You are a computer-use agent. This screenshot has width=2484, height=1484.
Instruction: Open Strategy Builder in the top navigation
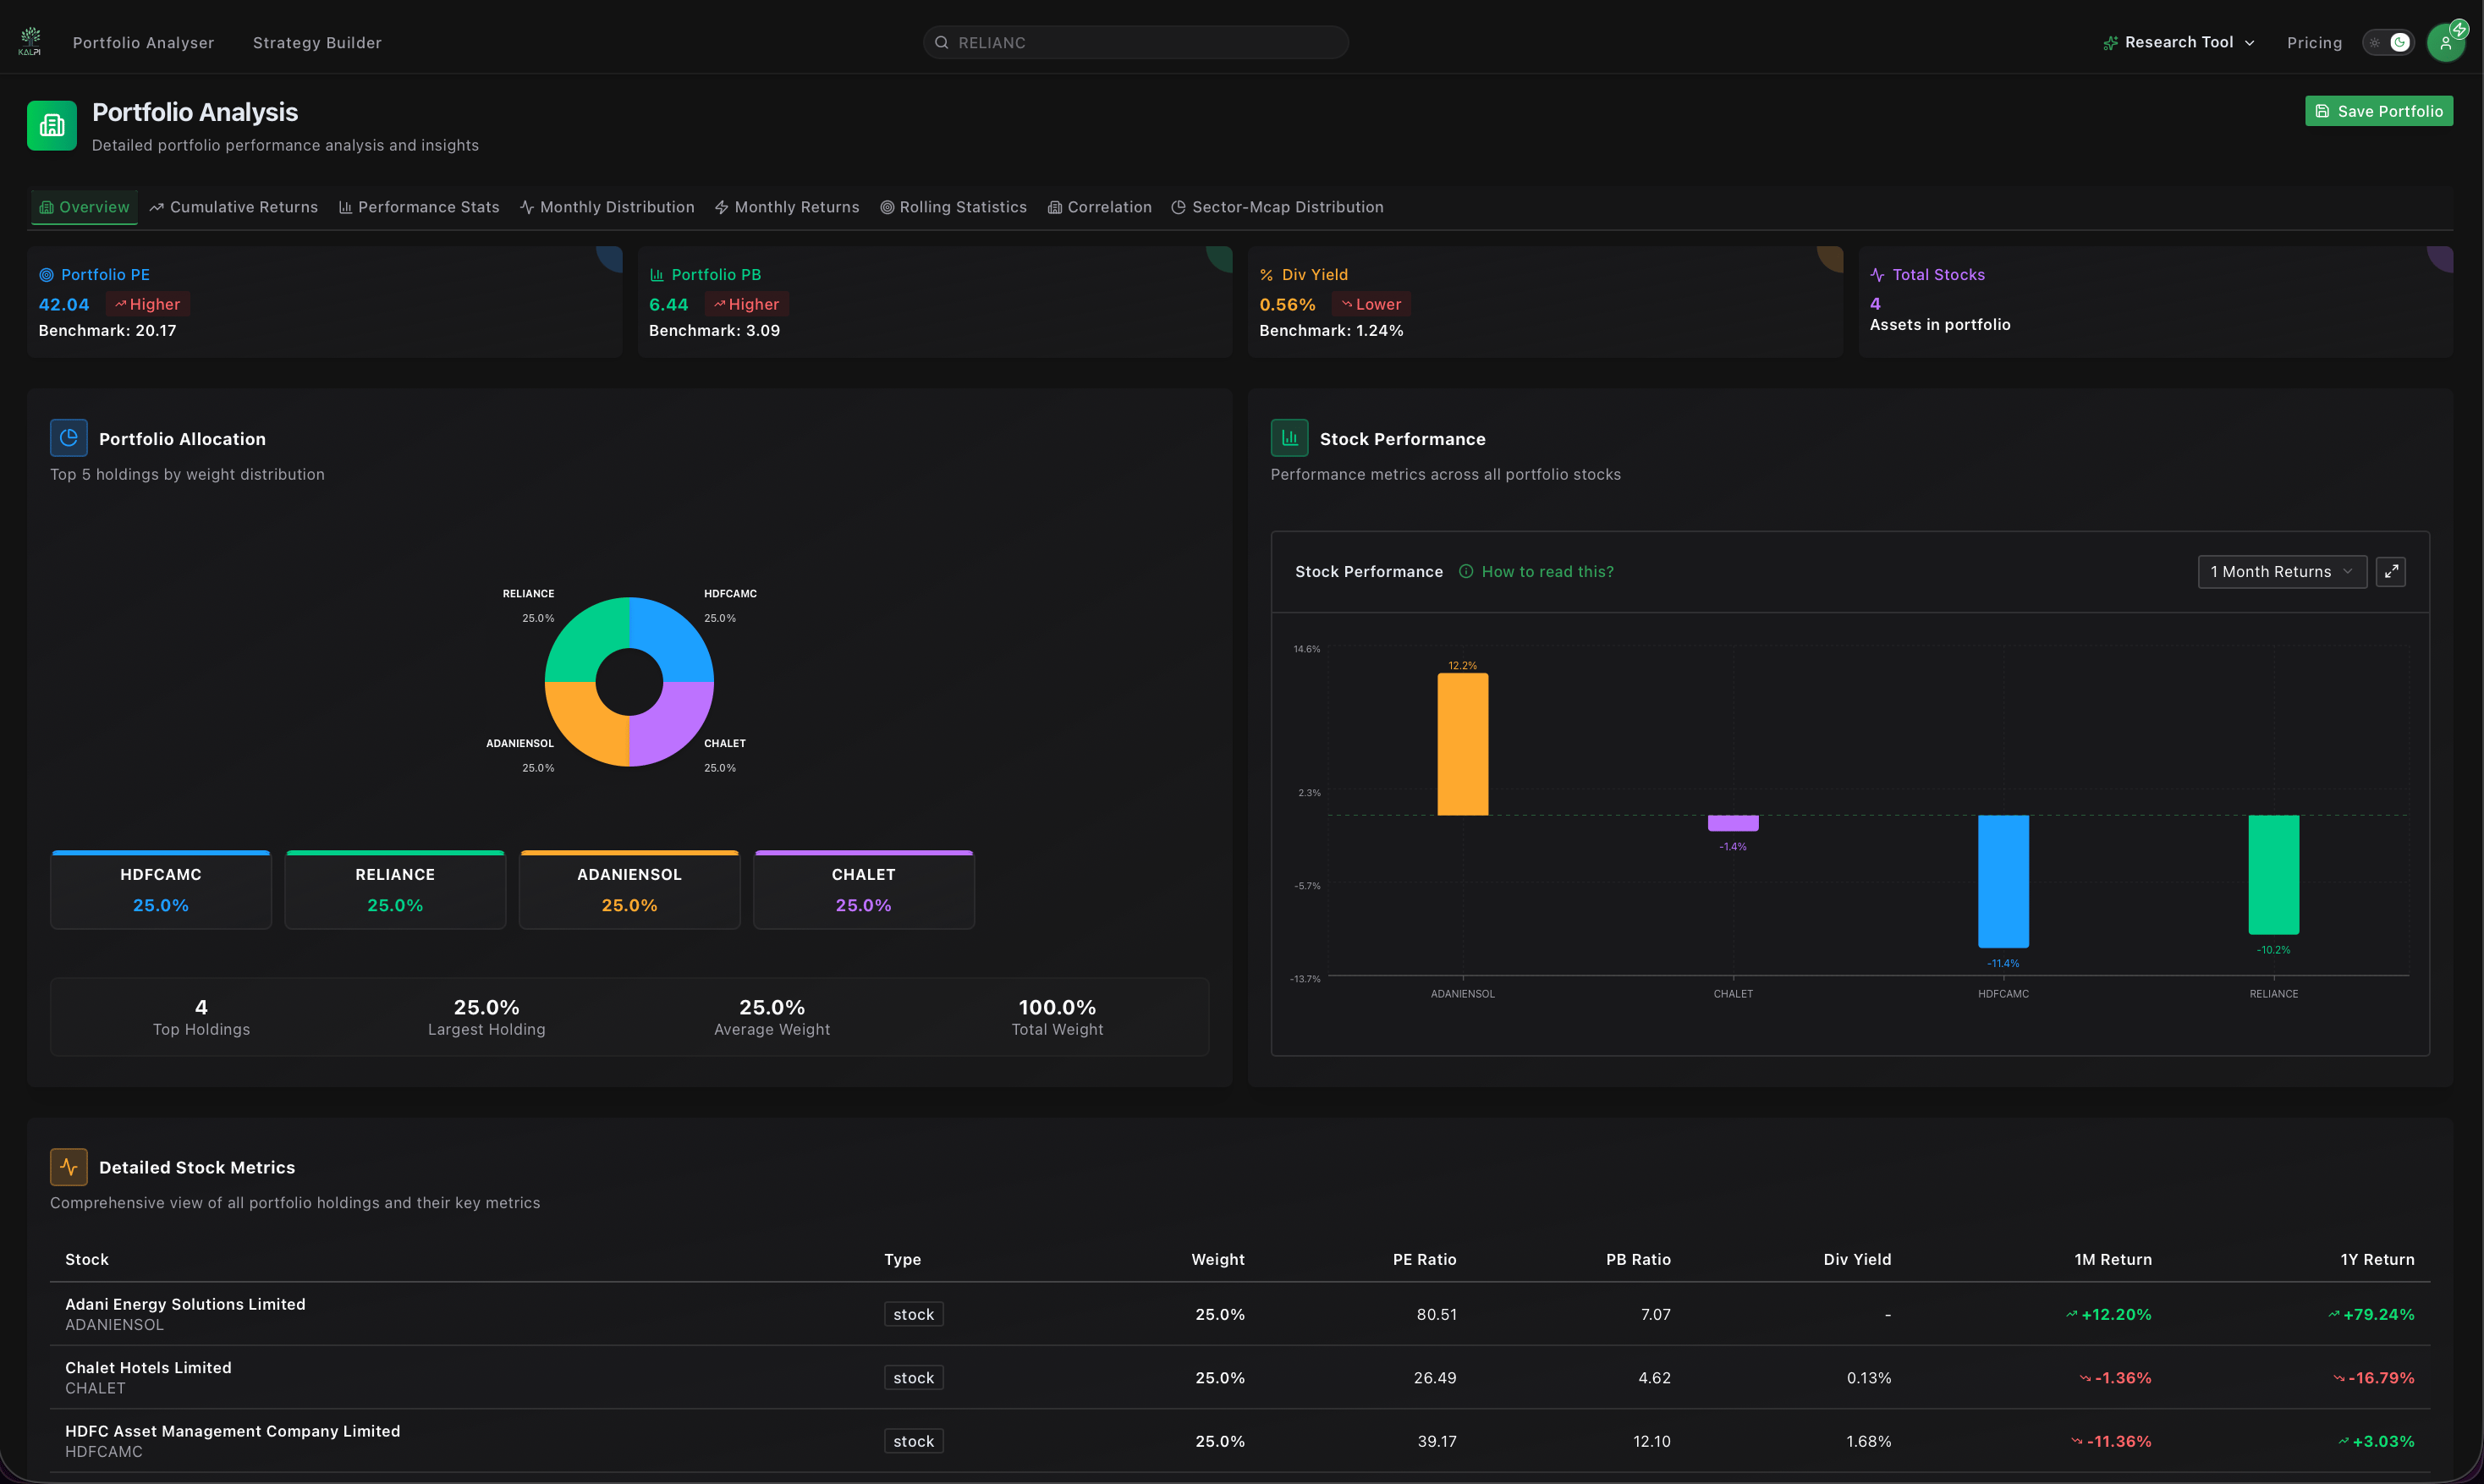317,42
